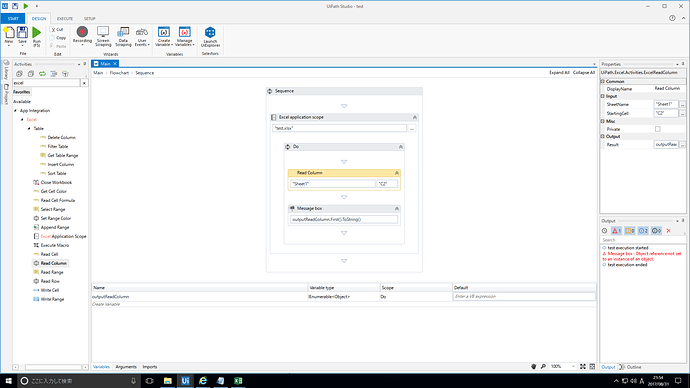Collapse the Excel application scope activity

415,117
